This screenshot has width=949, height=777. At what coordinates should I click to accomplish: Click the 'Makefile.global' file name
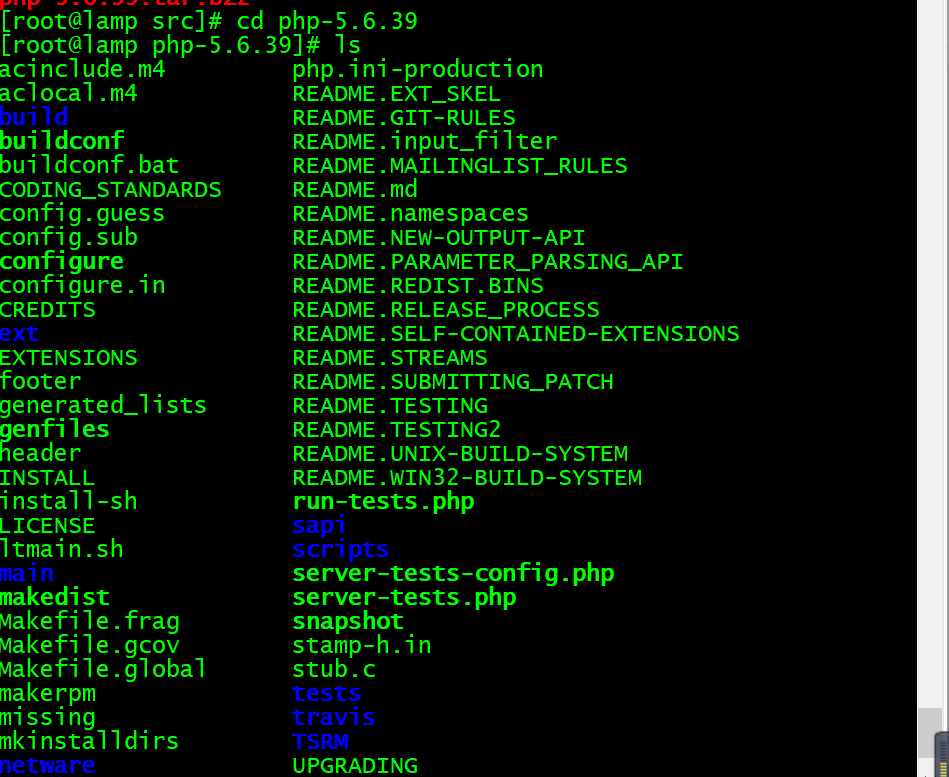(103, 669)
